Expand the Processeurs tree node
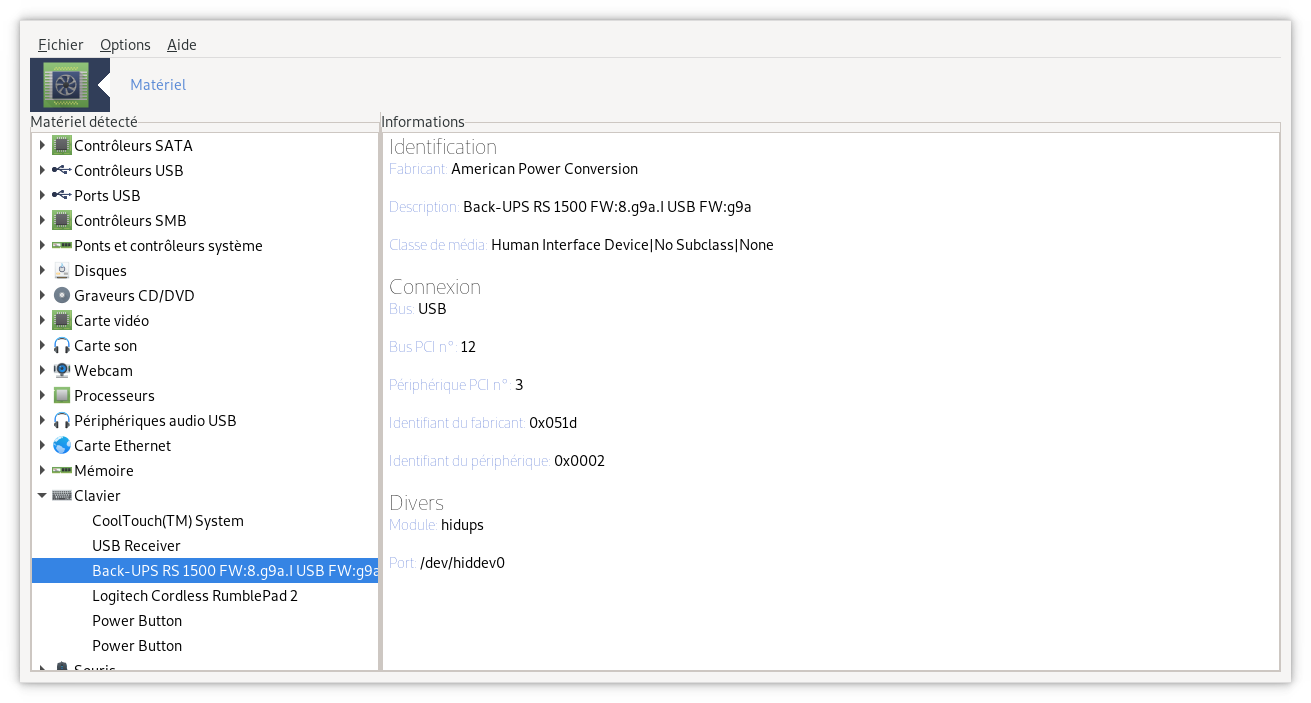This screenshot has height=703, width=1311. (42, 396)
